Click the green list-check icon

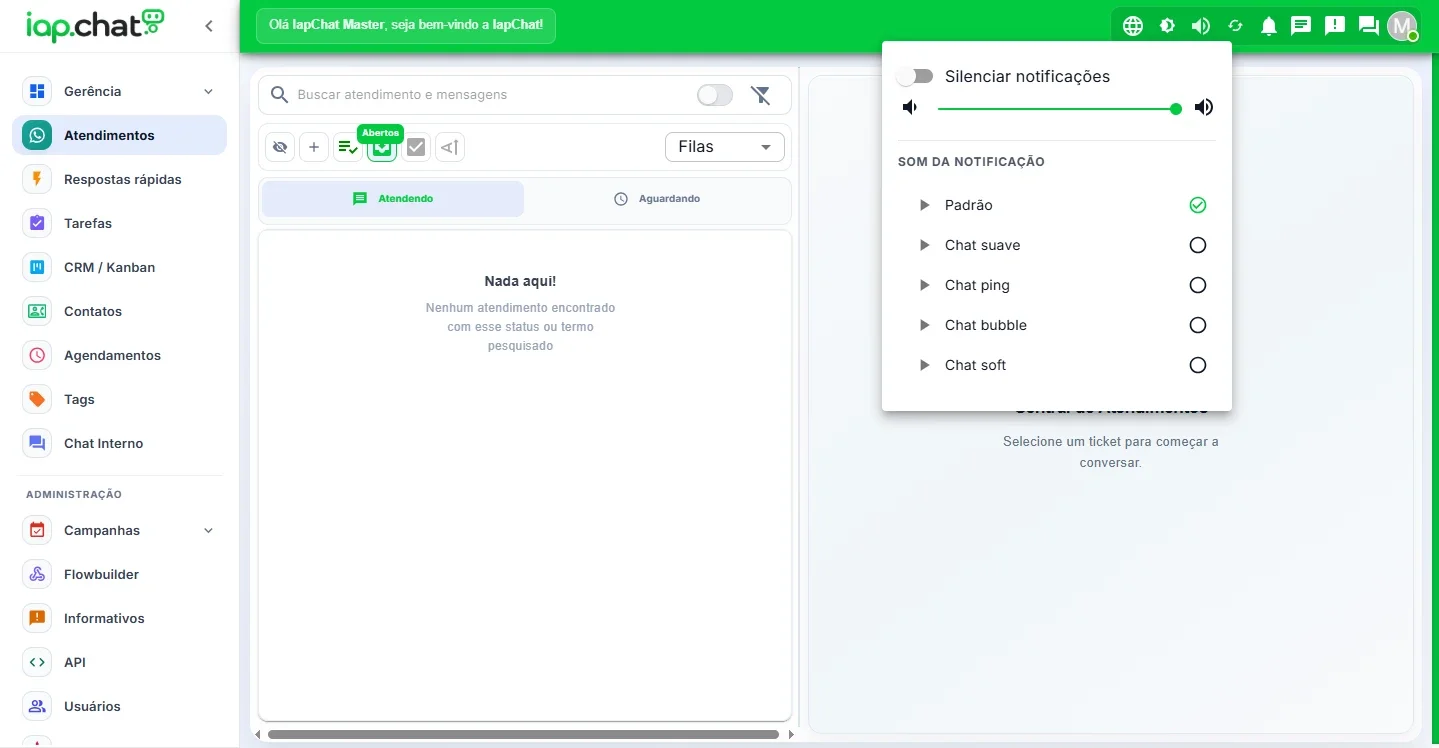(348, 147)
